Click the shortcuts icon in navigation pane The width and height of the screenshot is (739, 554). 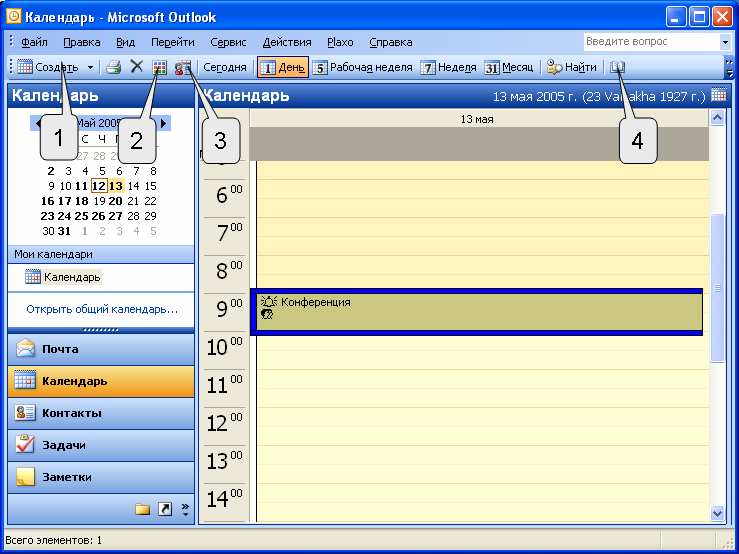tap(164, 509)
